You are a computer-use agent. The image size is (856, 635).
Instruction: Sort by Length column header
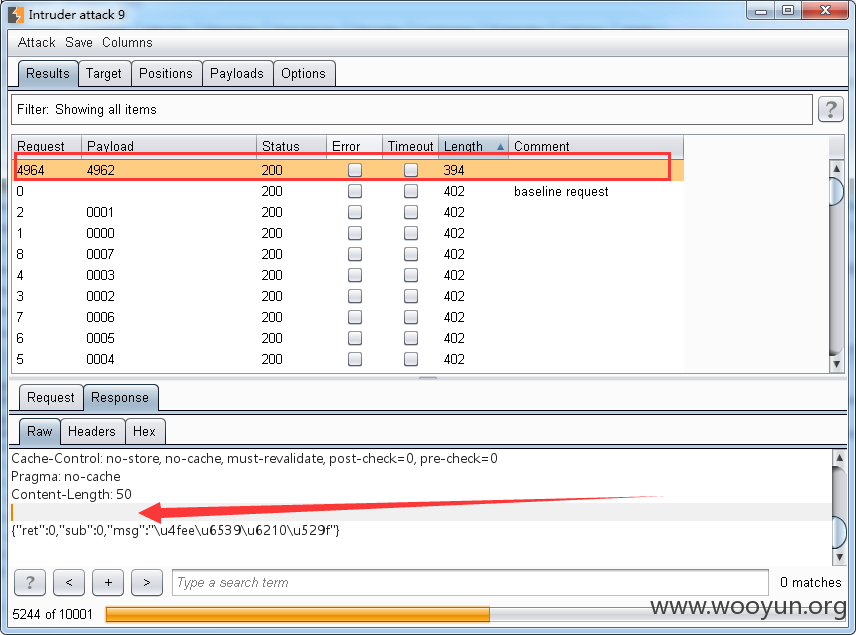click(x=473, y=146)
